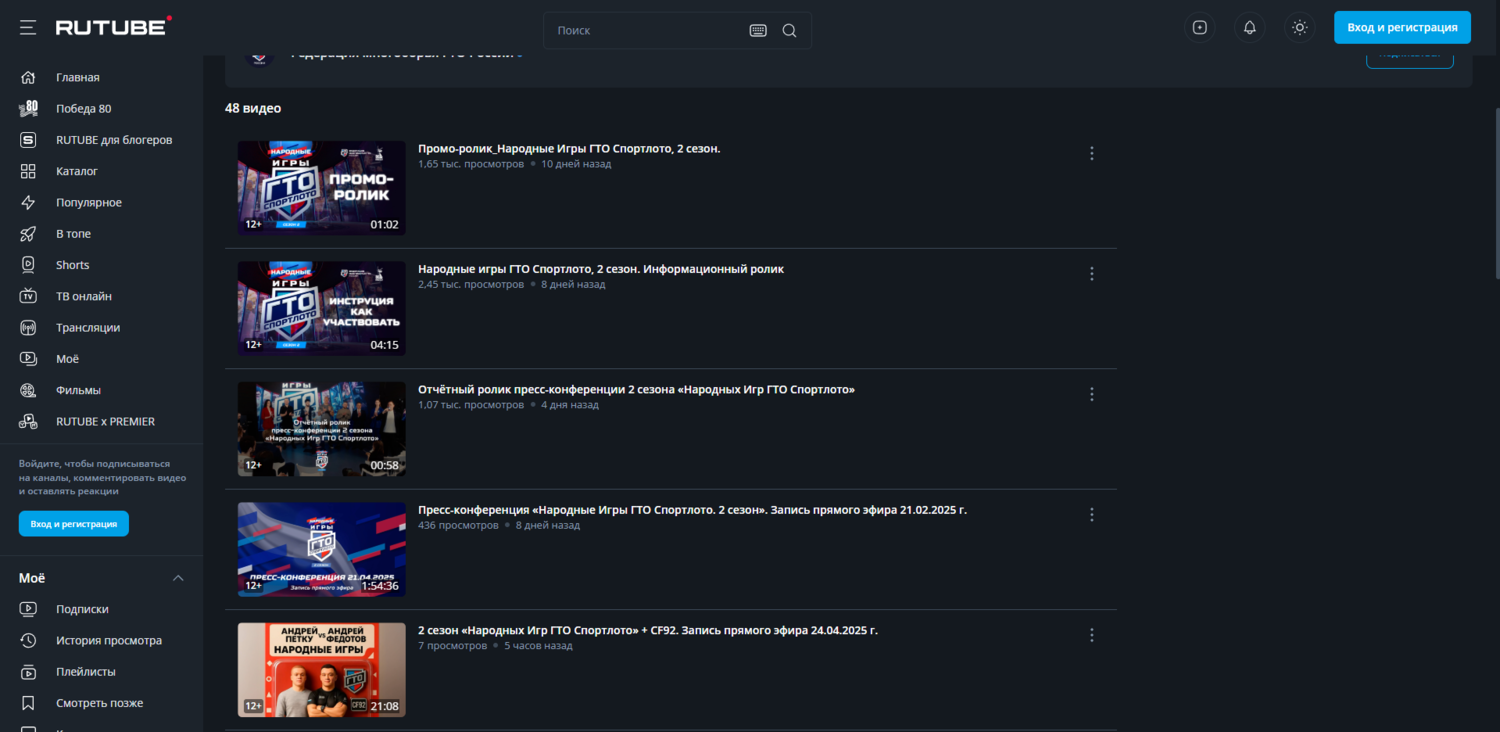Collapse the Моё sidebar section
The image size is (1500, 732).
pos(178,578)
